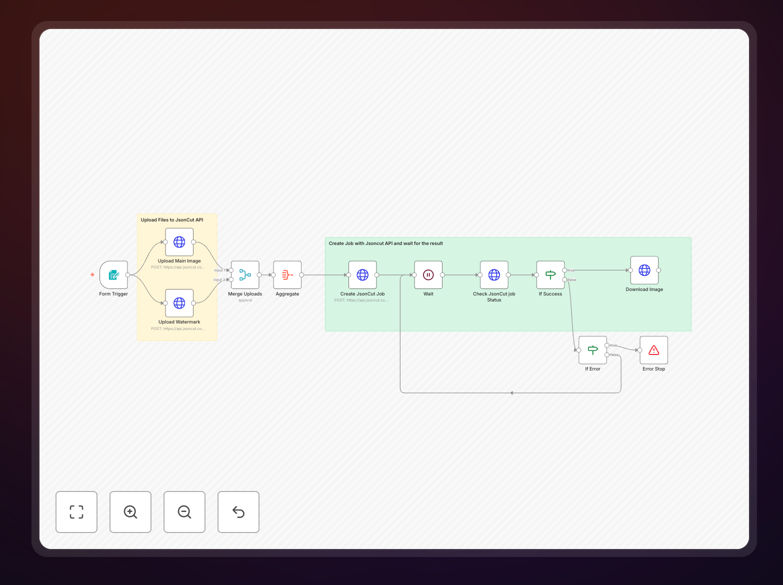Click the Form Trigger output connector

click(x=128, y=275)
